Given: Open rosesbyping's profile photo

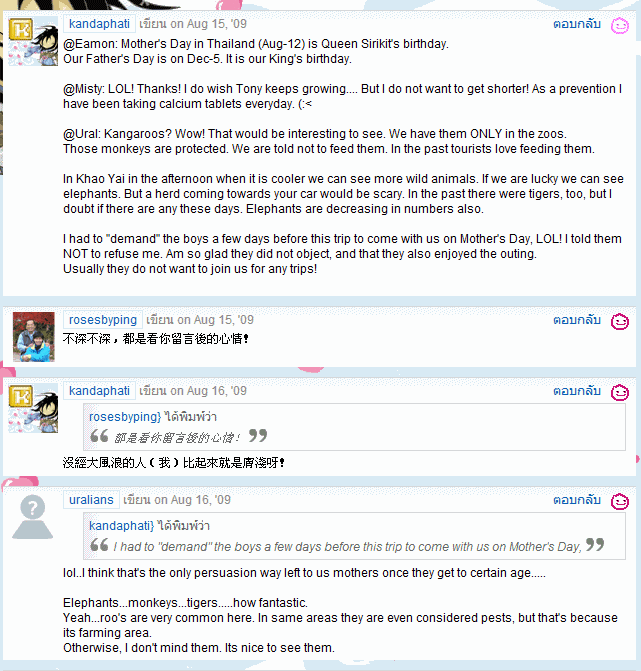Looking at the screenshot, I should coord(34,337).
